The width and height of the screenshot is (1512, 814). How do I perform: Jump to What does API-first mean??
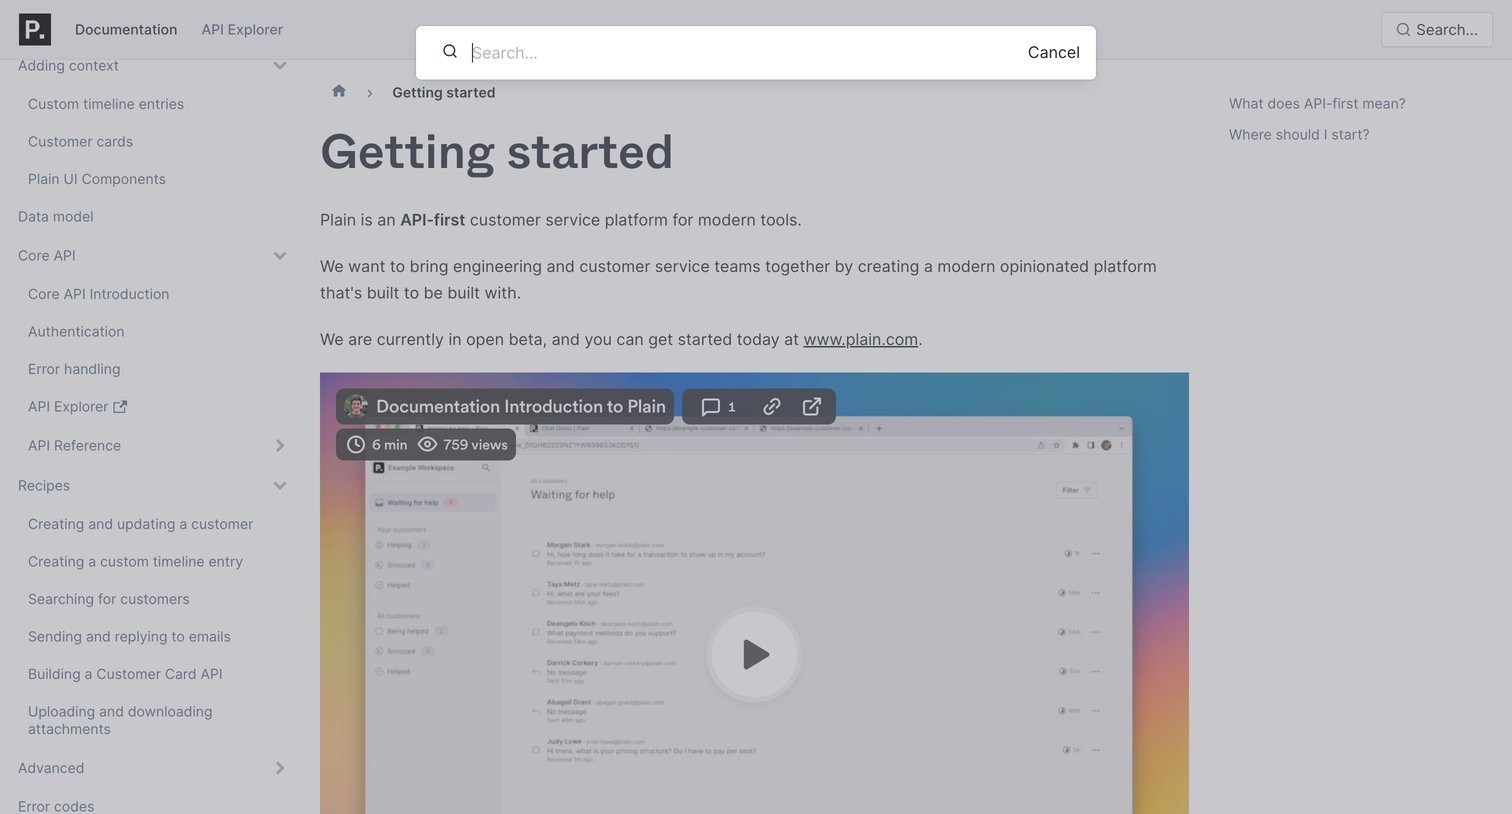tap(1317, 104)
